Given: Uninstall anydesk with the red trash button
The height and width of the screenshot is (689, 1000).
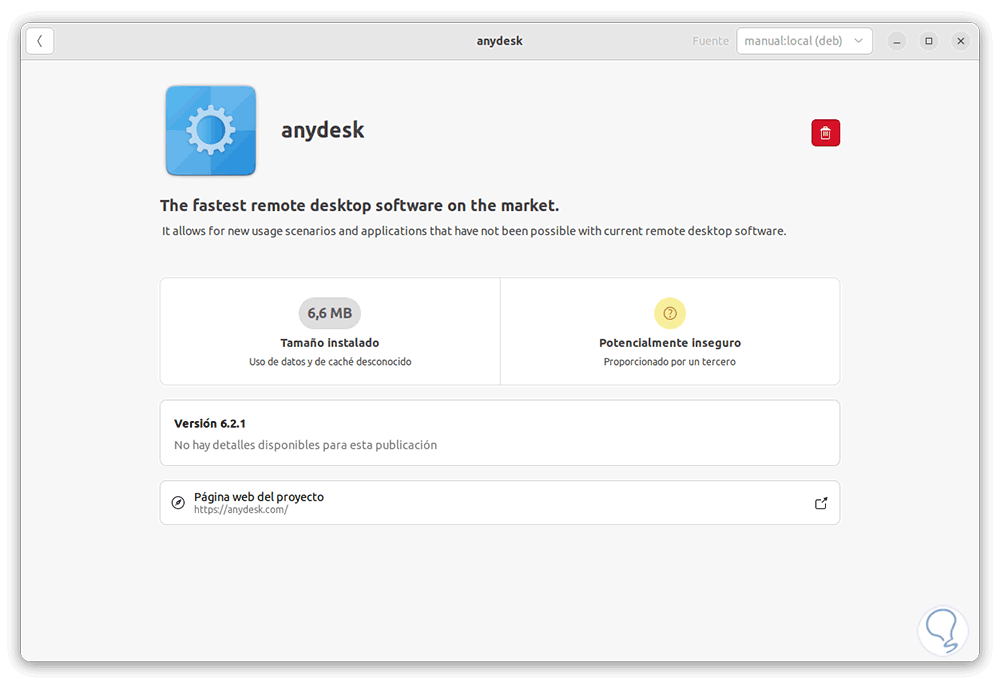Looking at the screenshot, I should (825, 133).
